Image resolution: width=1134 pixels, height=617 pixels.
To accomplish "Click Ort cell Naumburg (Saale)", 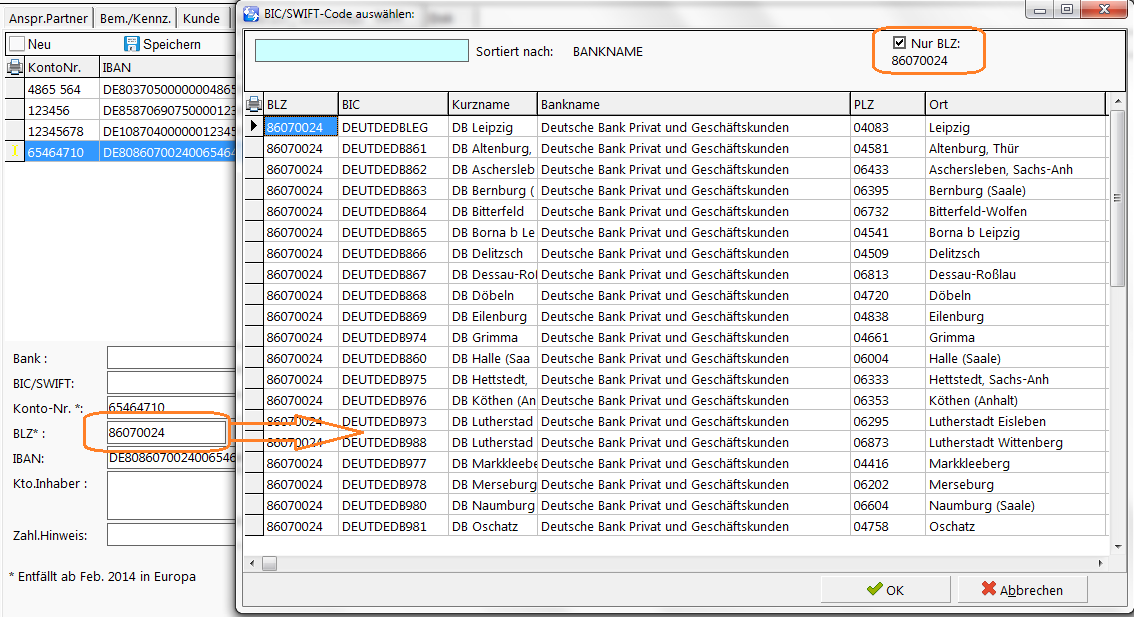I will point(1016,505).
